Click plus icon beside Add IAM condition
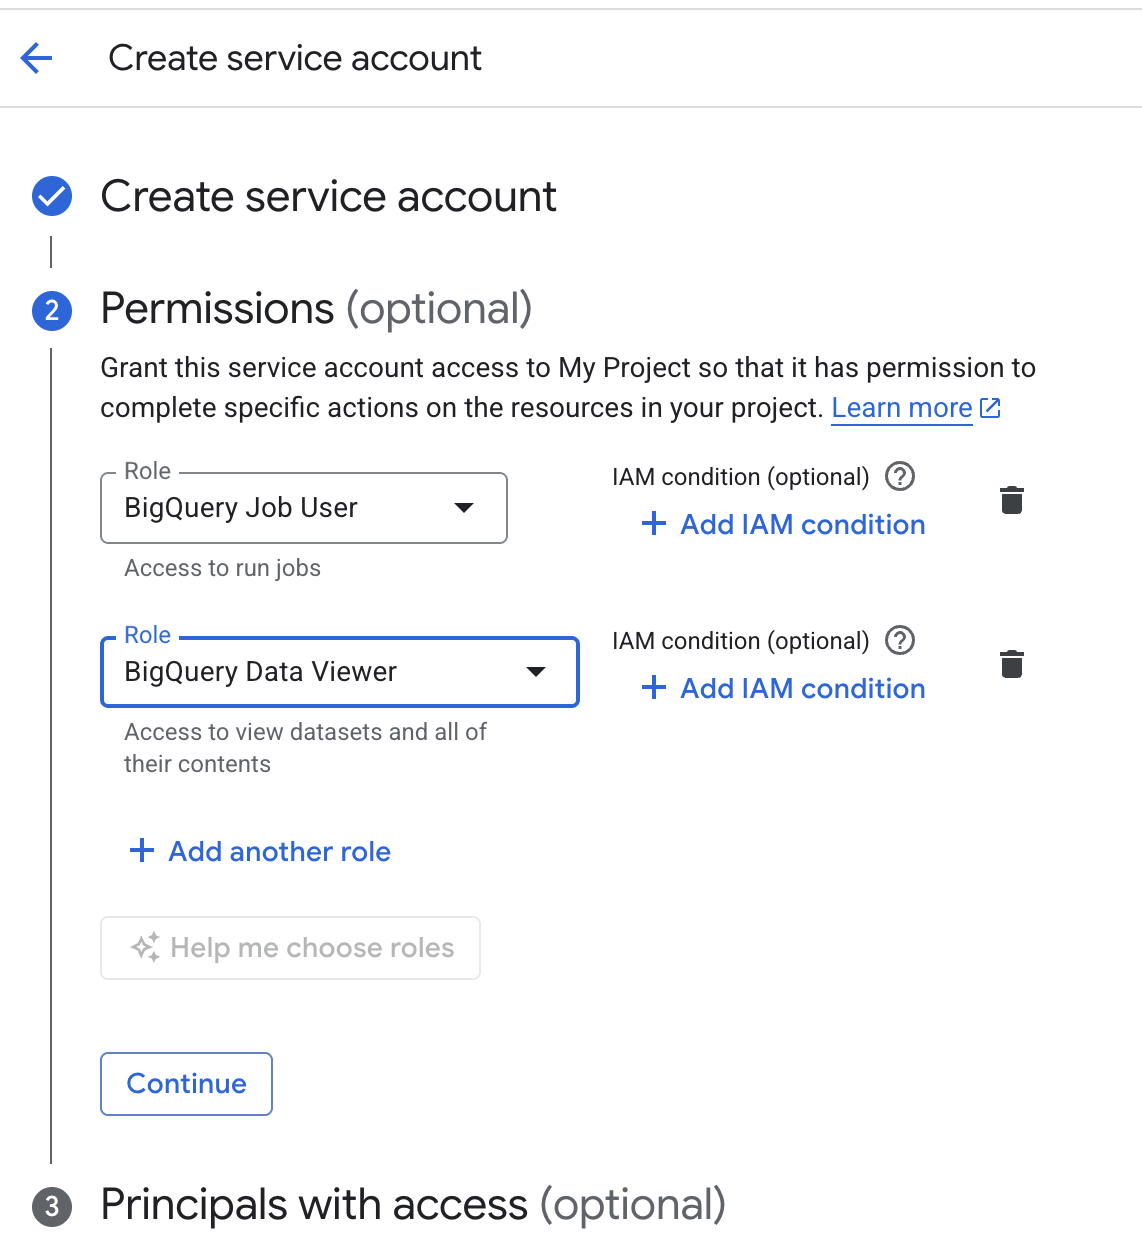 pos(653,524)
